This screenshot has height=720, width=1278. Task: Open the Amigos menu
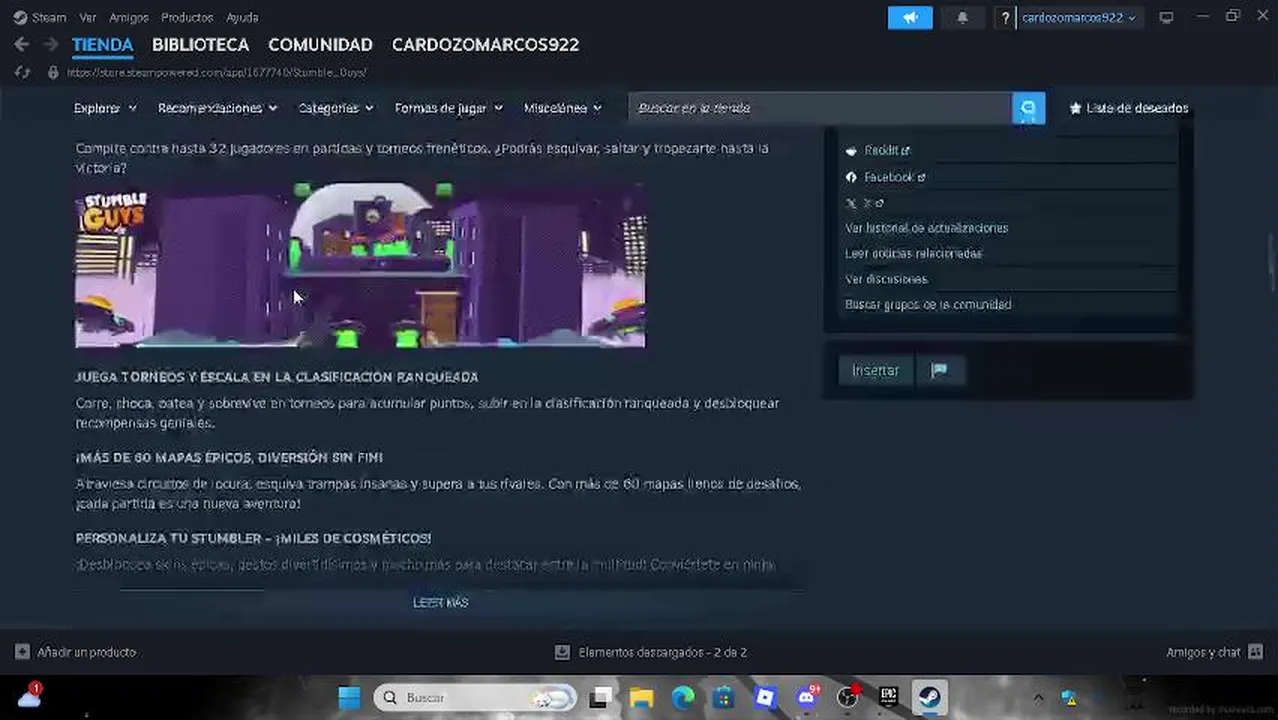pyautogui.click(x=129, y=17)
